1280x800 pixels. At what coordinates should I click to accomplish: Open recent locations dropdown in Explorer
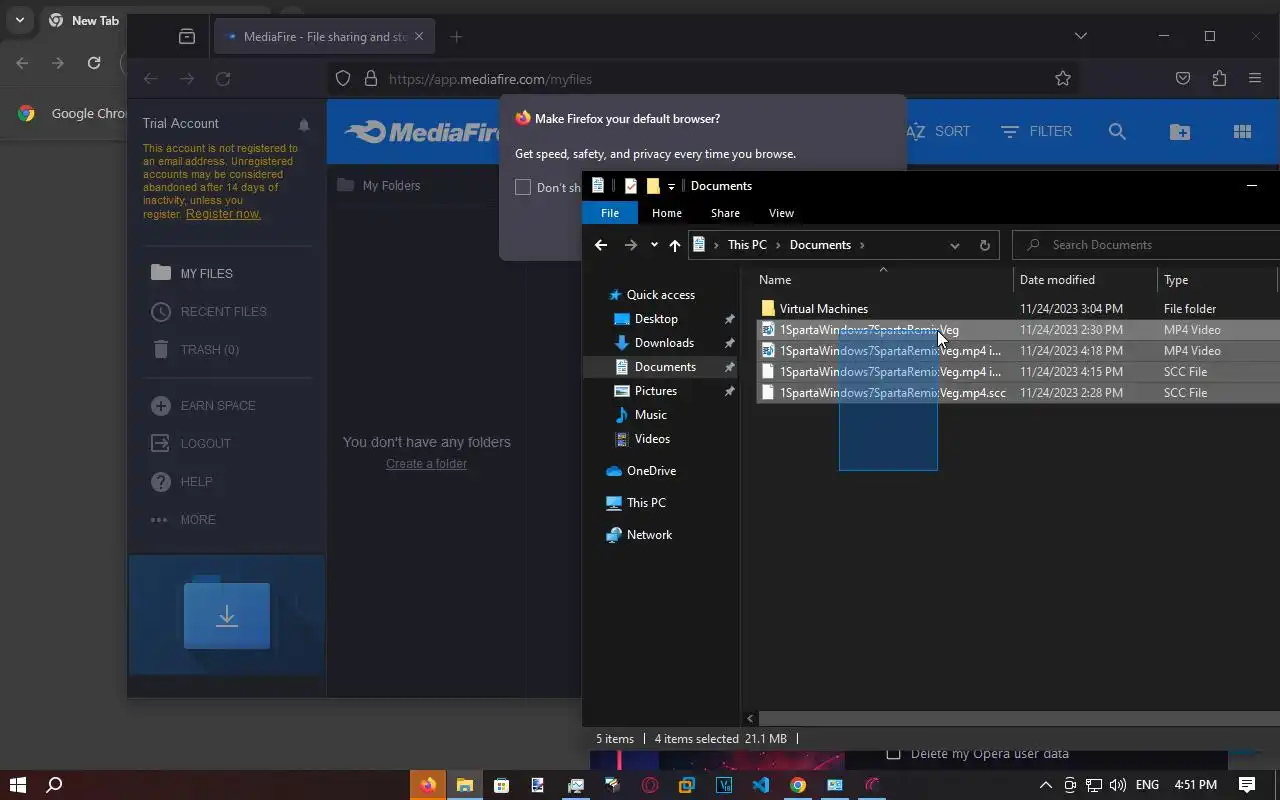(654, 245)
